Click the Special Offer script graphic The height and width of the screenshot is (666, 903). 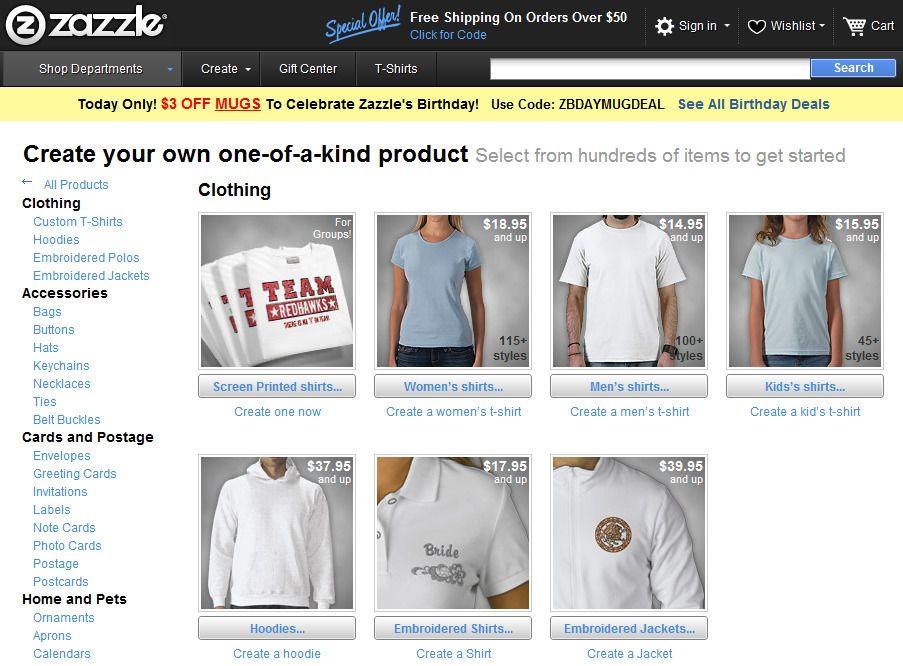click(x=363, y=25)
